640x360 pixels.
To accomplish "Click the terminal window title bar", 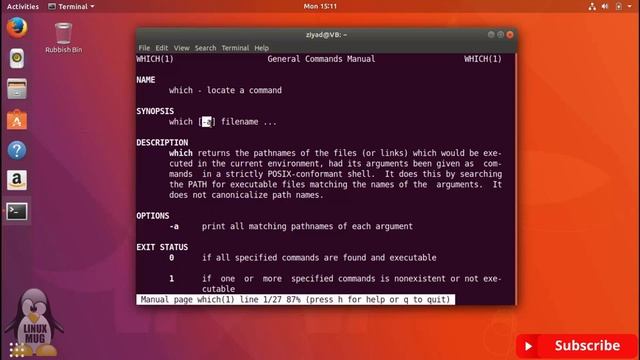I will click(x=326, y=35).
